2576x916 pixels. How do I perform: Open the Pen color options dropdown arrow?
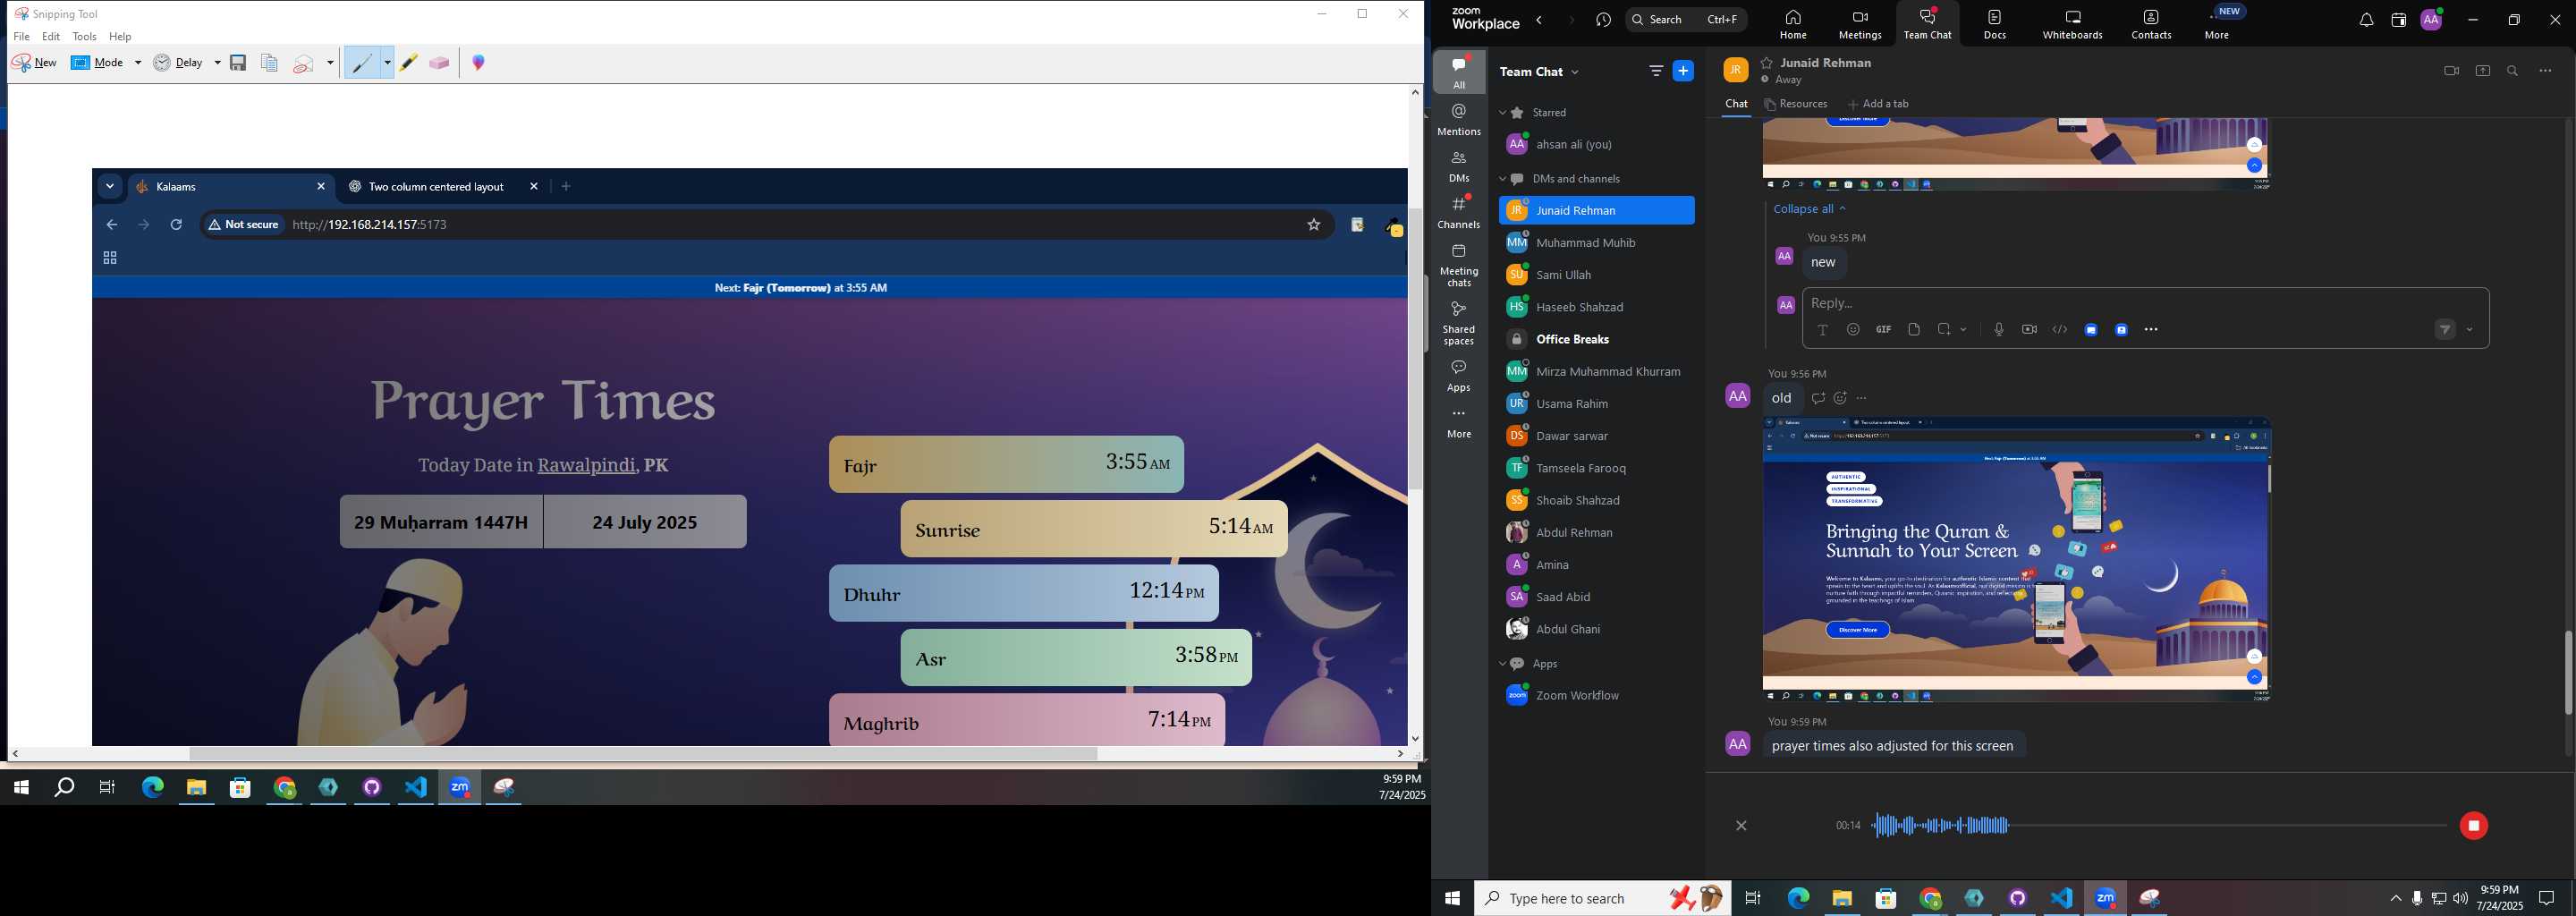coord(387,63)
